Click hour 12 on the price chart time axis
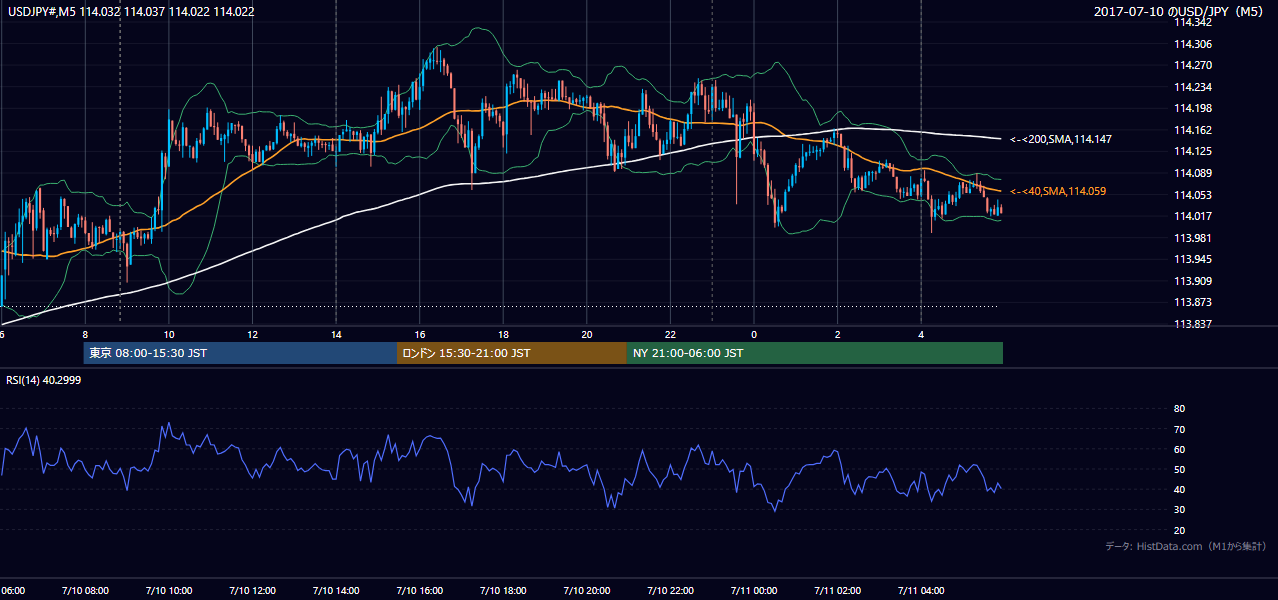The width and height of the screenshot is (1278, 600). (x=252, y=334)
